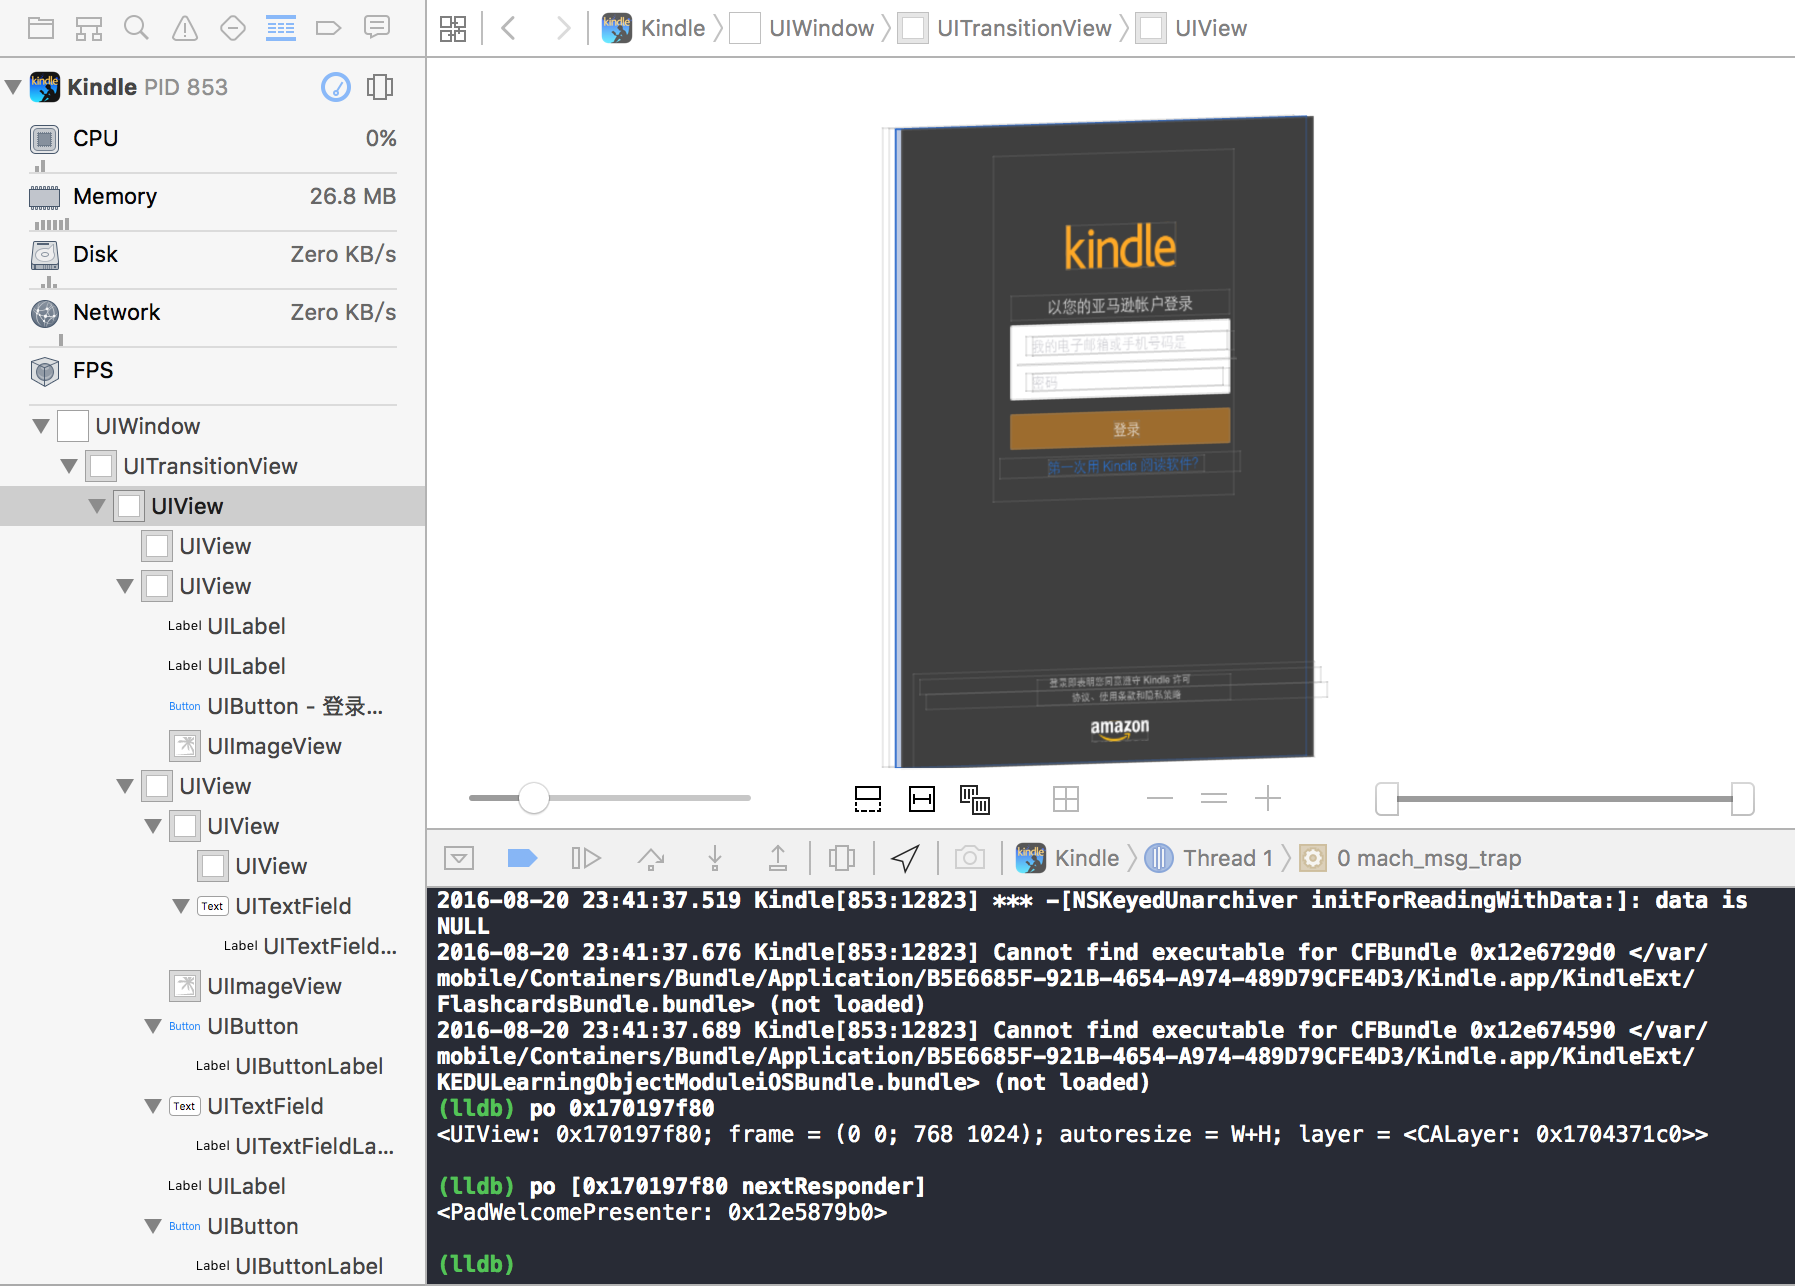
Task: Click the adjust view mode icon
Action: pos(975,799)
